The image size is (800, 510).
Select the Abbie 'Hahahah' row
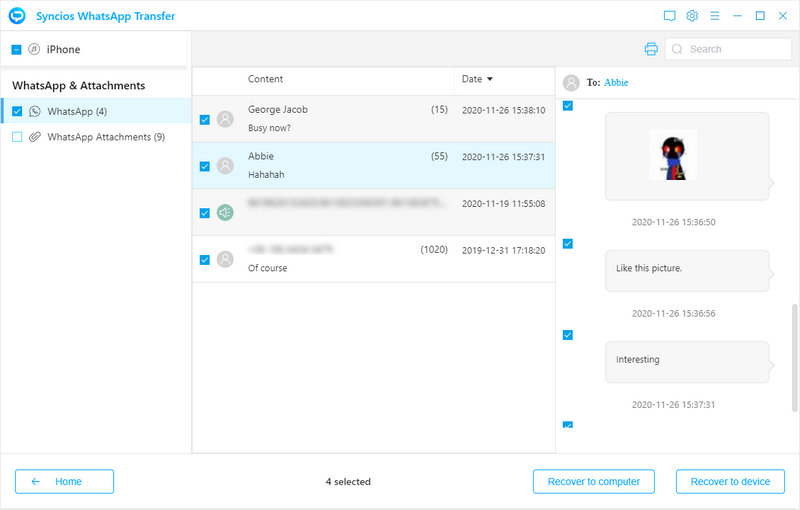click(x=373, y=166)
